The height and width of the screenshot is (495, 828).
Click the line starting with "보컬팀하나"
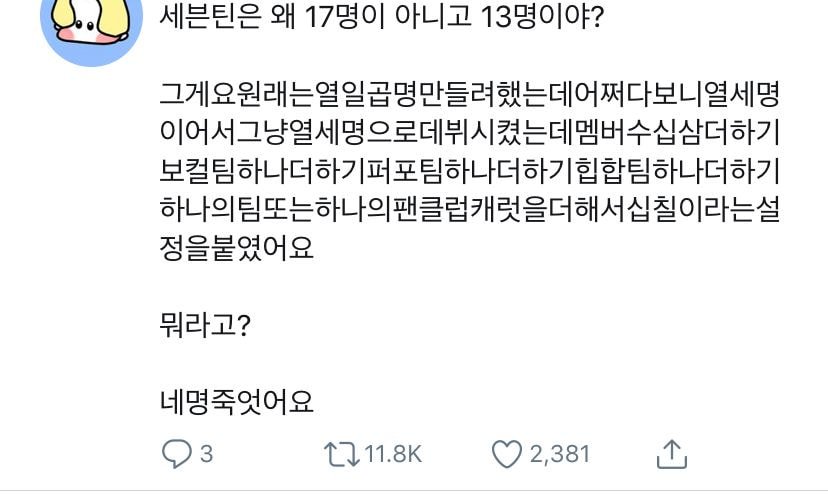pos(469,171)
